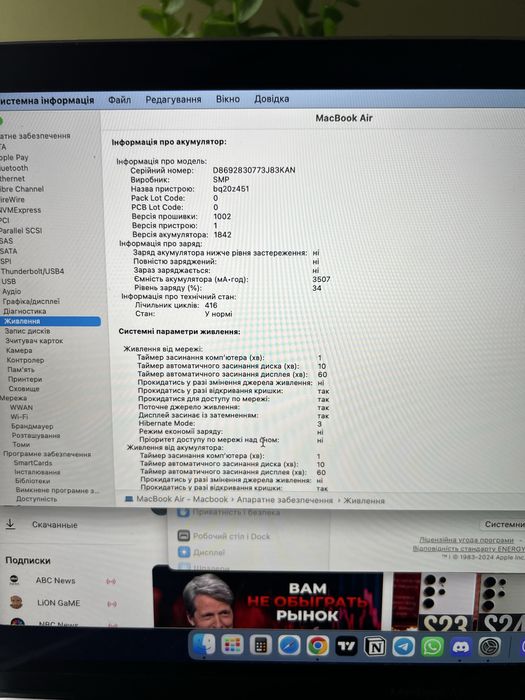
Task: Open Launchpad from the Dock
Action: point(232,646)
